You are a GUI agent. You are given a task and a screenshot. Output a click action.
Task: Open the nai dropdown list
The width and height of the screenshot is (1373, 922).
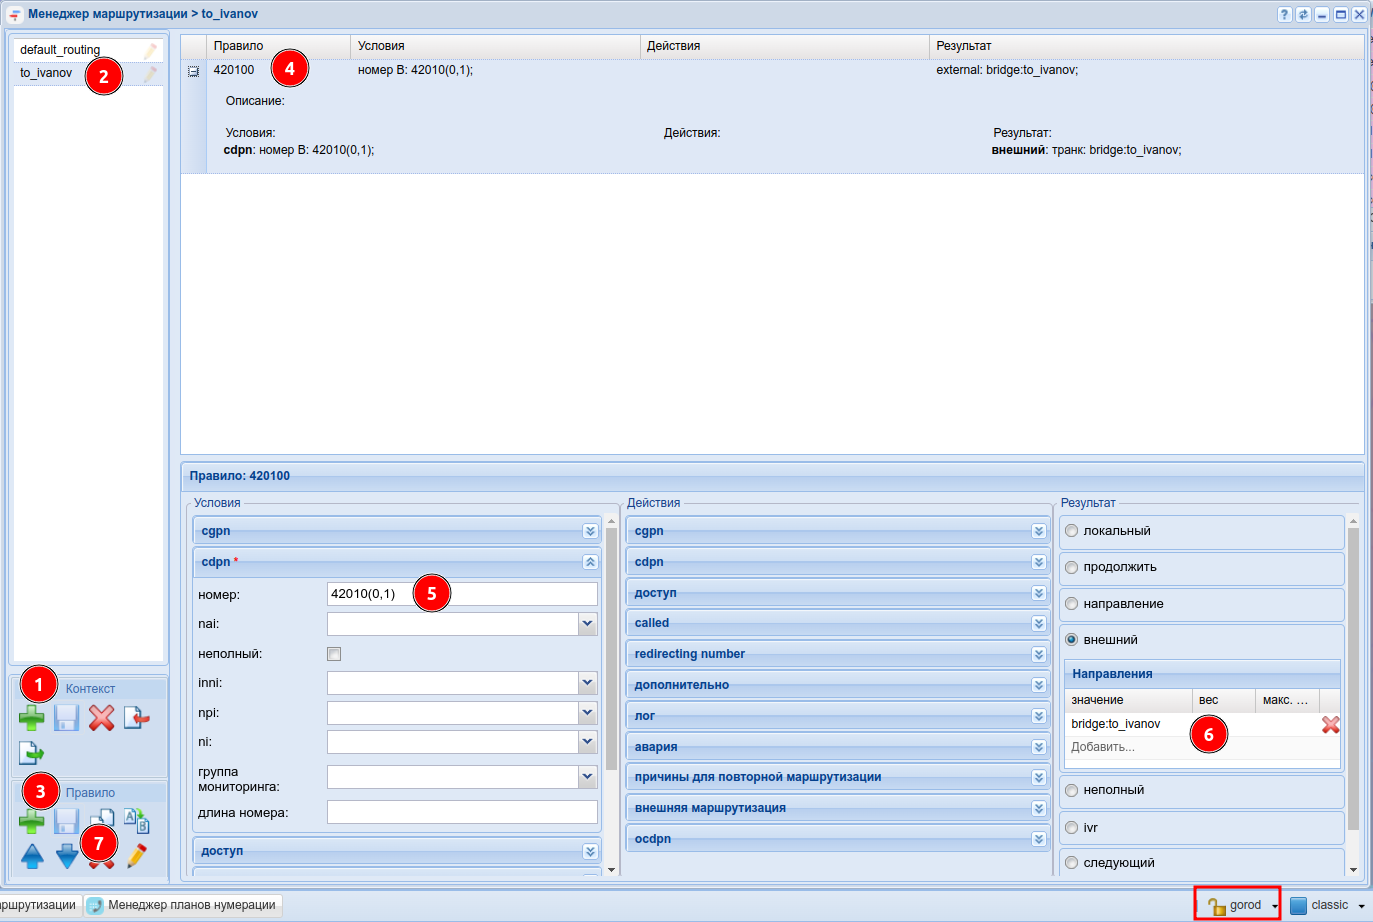click(587, 624)
